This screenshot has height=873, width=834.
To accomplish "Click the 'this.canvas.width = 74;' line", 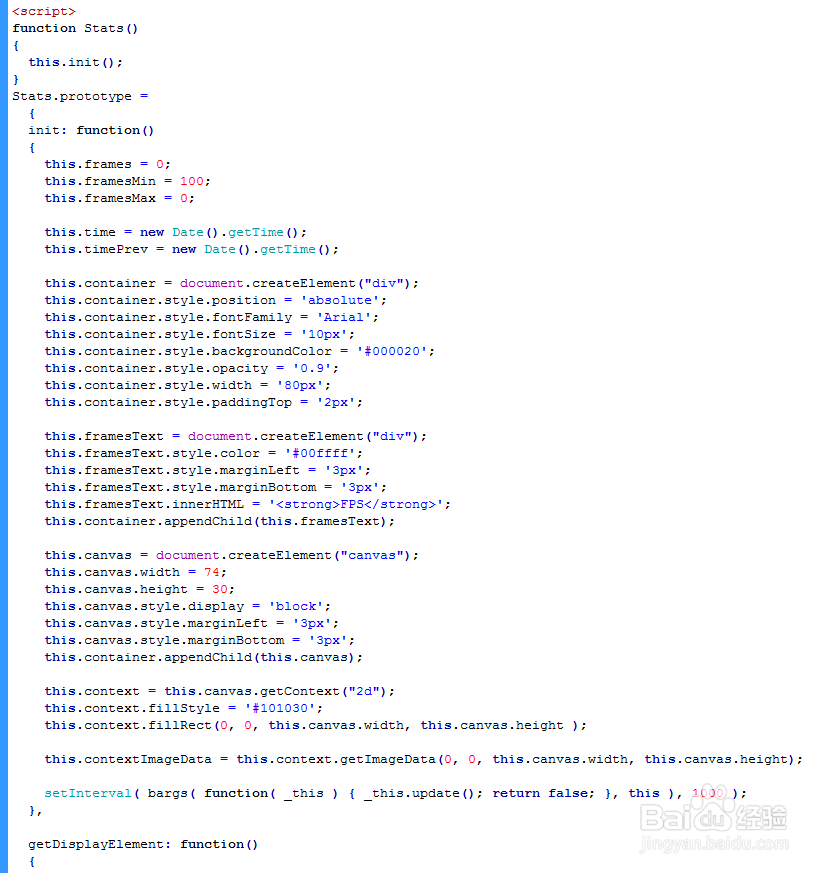I will coord(135,572).
